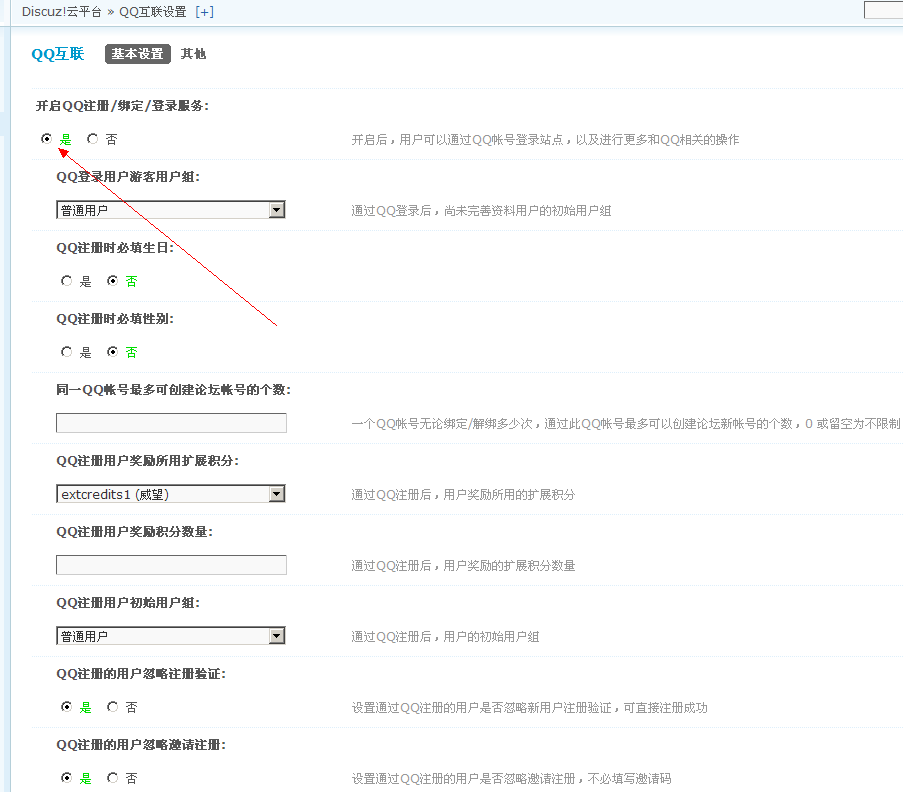
Task: Switch to the 其他 tab
Action: [x=193, y=54]
